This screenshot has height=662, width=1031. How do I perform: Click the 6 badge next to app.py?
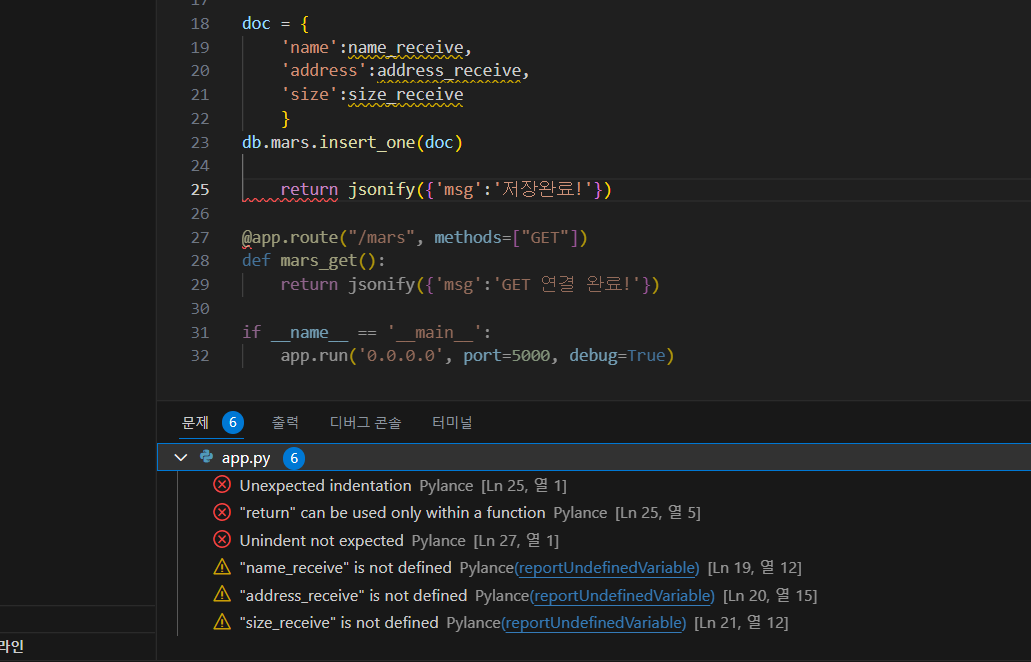[x=294, y=458]
